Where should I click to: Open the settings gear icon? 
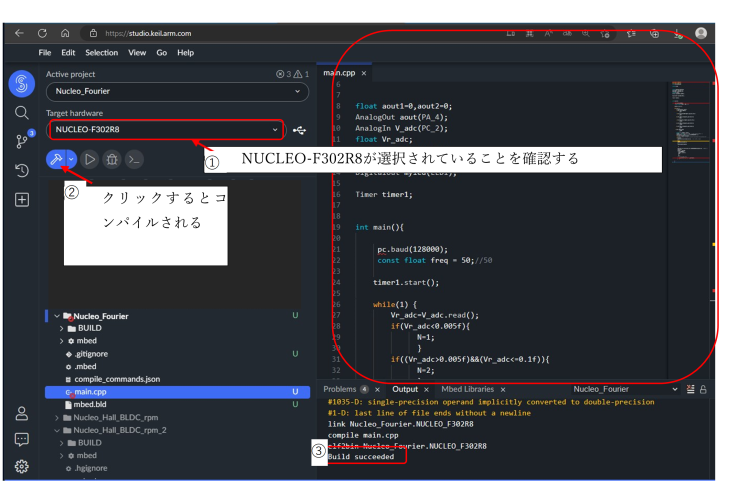coord(22,467)
